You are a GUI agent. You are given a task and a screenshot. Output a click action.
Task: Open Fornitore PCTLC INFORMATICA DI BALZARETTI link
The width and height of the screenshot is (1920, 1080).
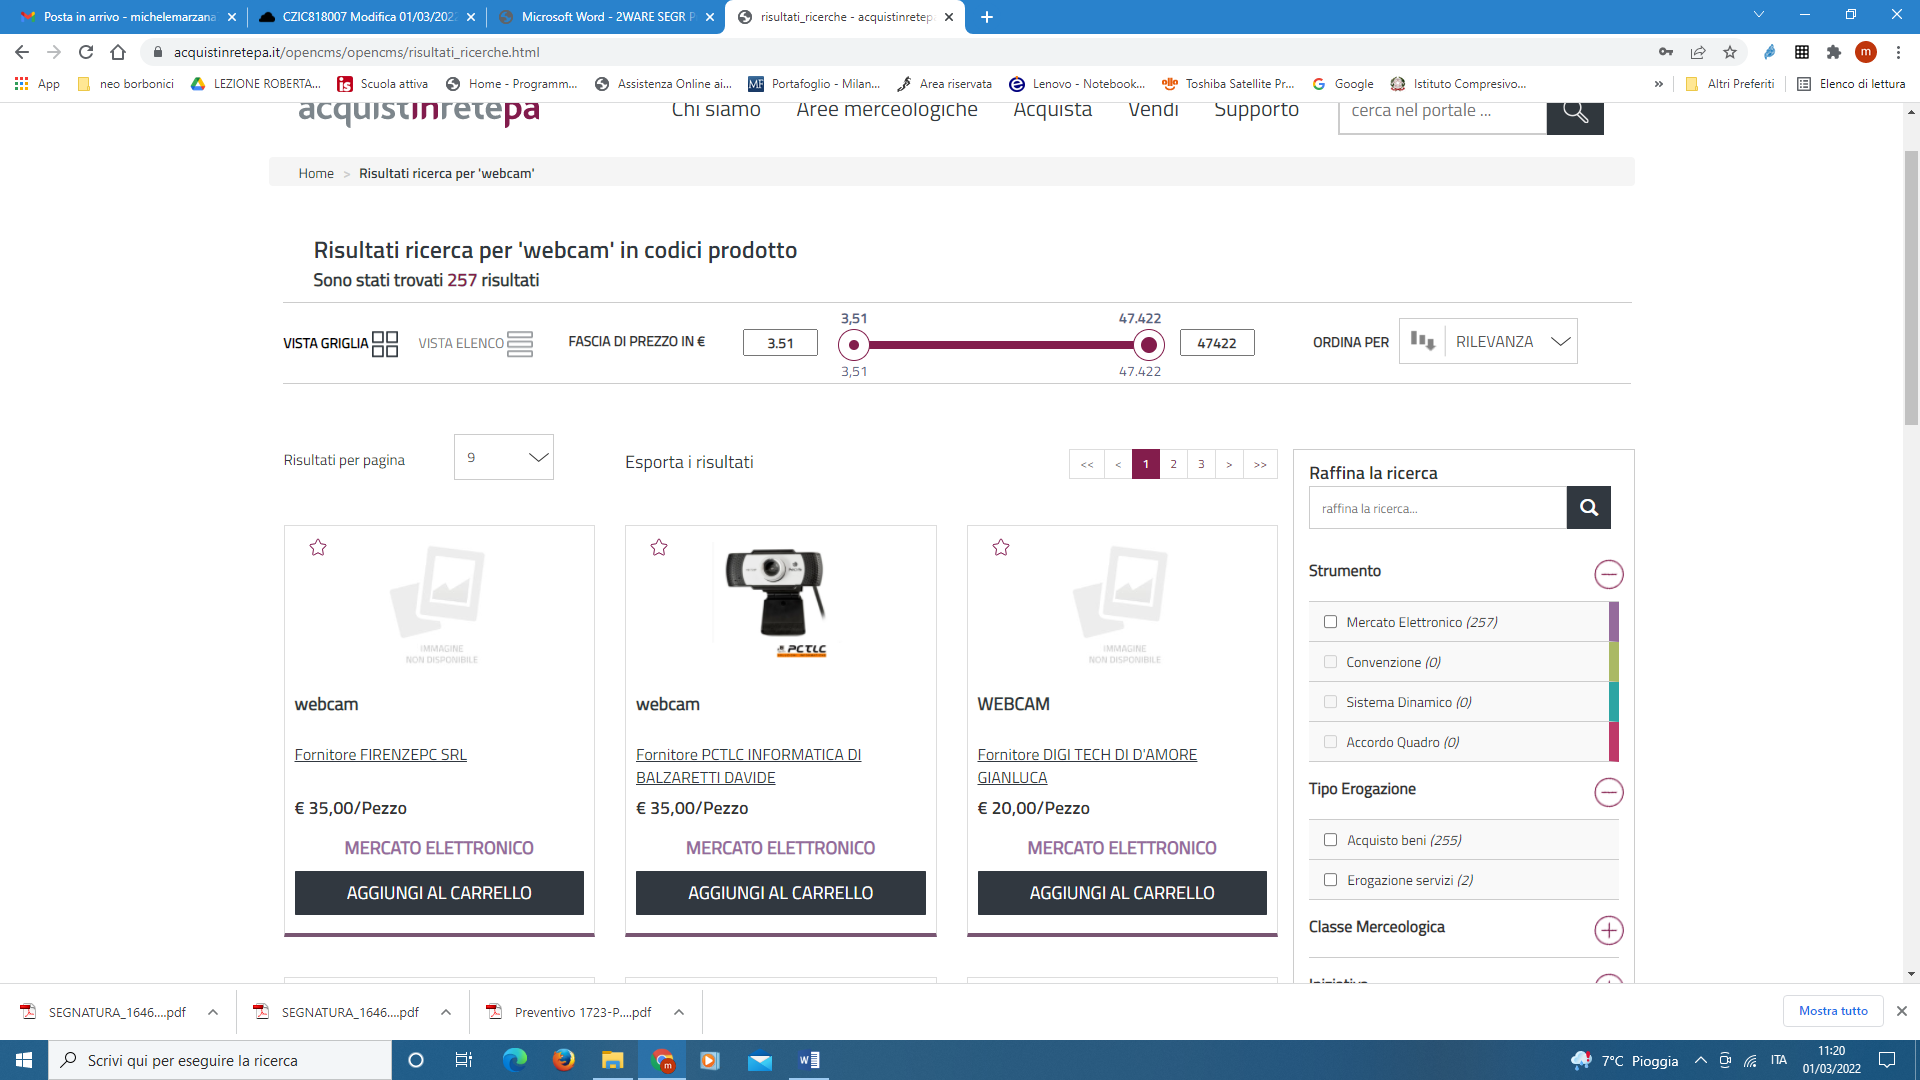click(x=748, y=766)
